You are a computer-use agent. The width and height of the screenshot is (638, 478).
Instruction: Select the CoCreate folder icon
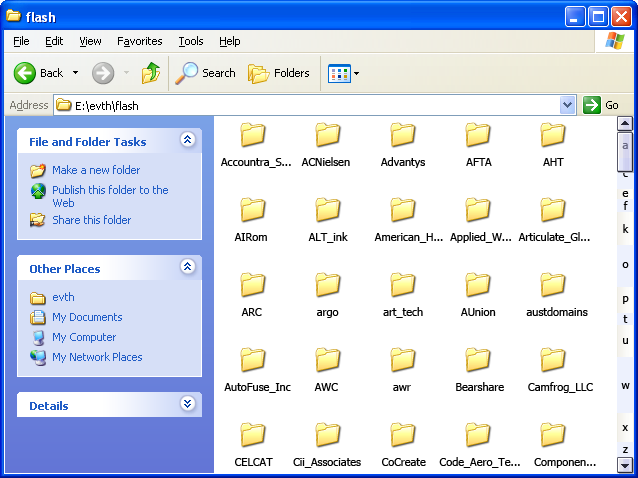point(402,434)
